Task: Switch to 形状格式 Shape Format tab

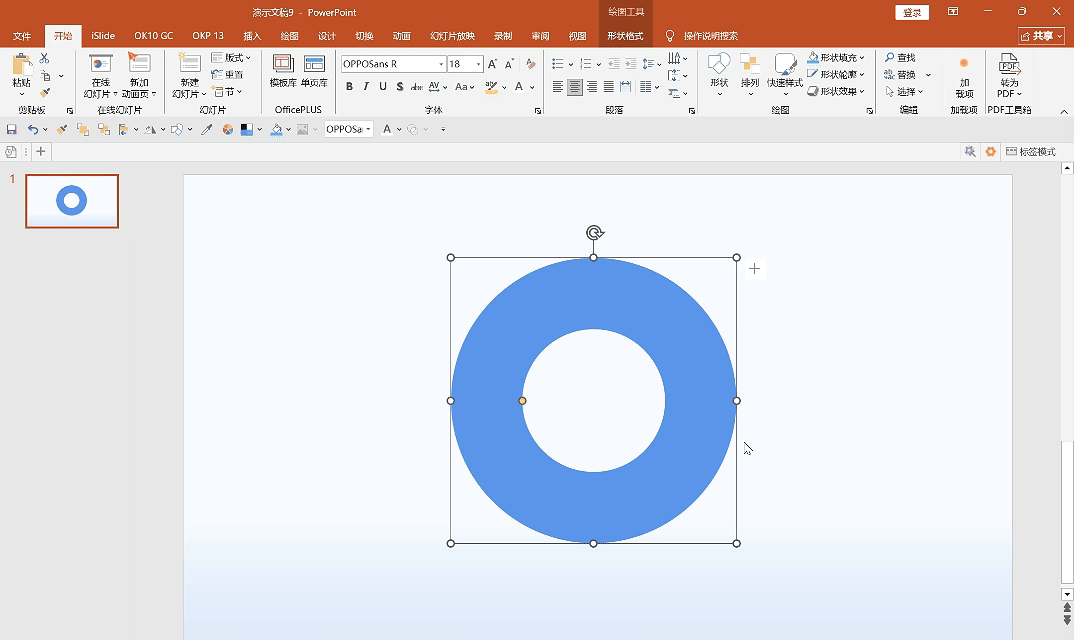Action: [625, 36]
